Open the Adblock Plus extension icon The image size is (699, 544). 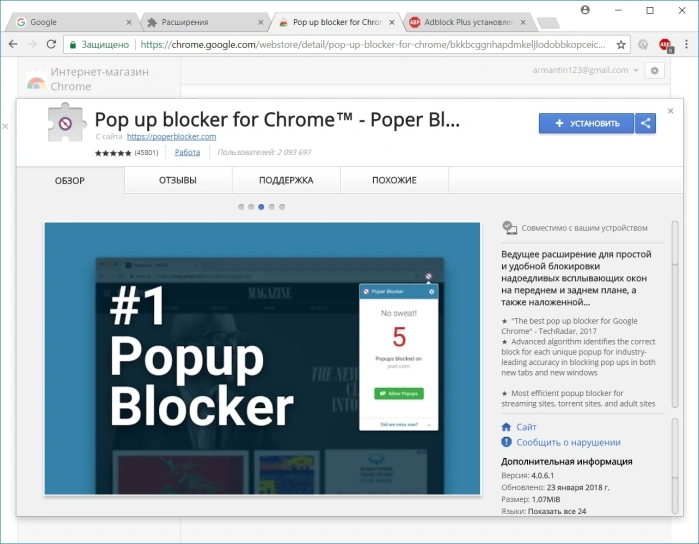pyautogui.click(x=666, y=45)
